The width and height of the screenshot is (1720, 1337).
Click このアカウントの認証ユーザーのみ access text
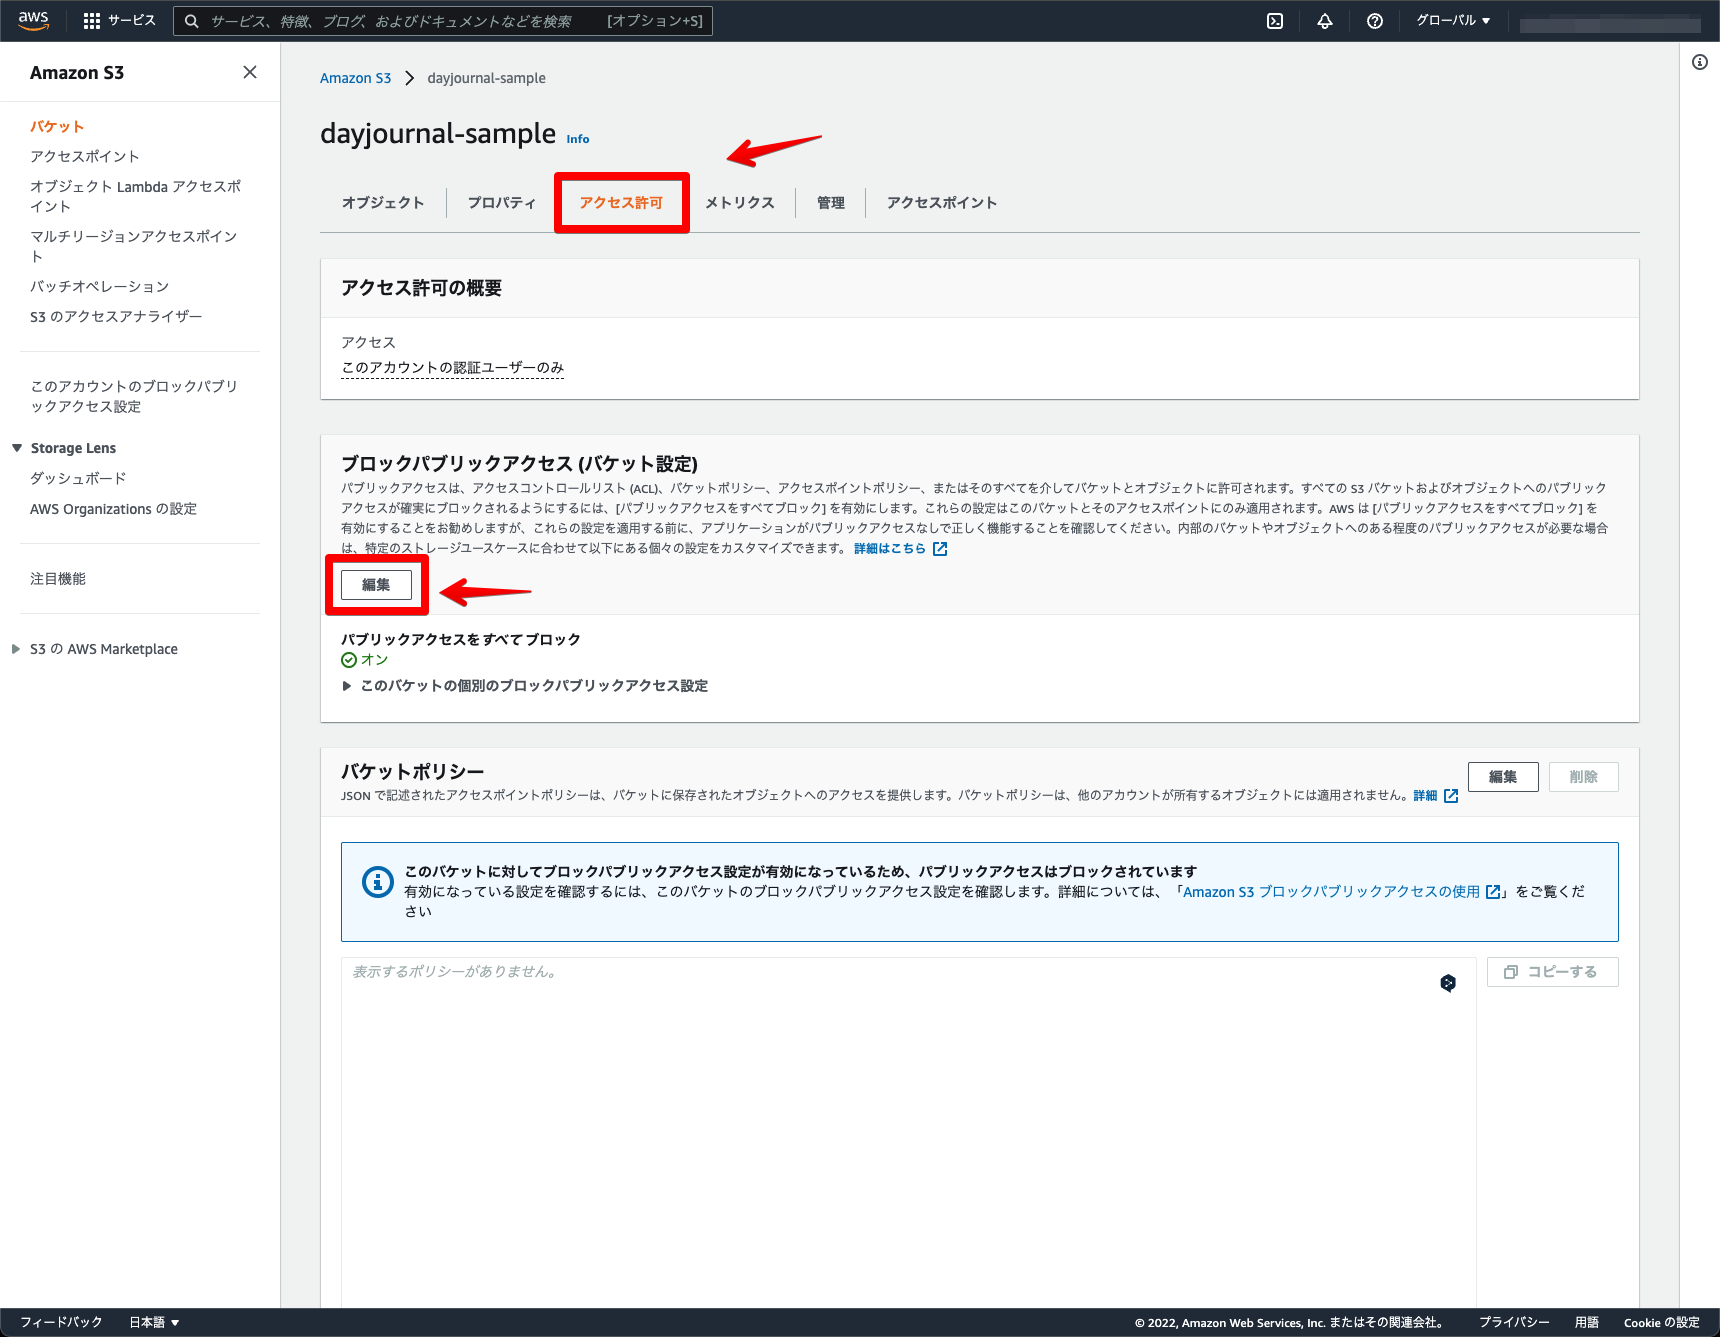(453, 368)
